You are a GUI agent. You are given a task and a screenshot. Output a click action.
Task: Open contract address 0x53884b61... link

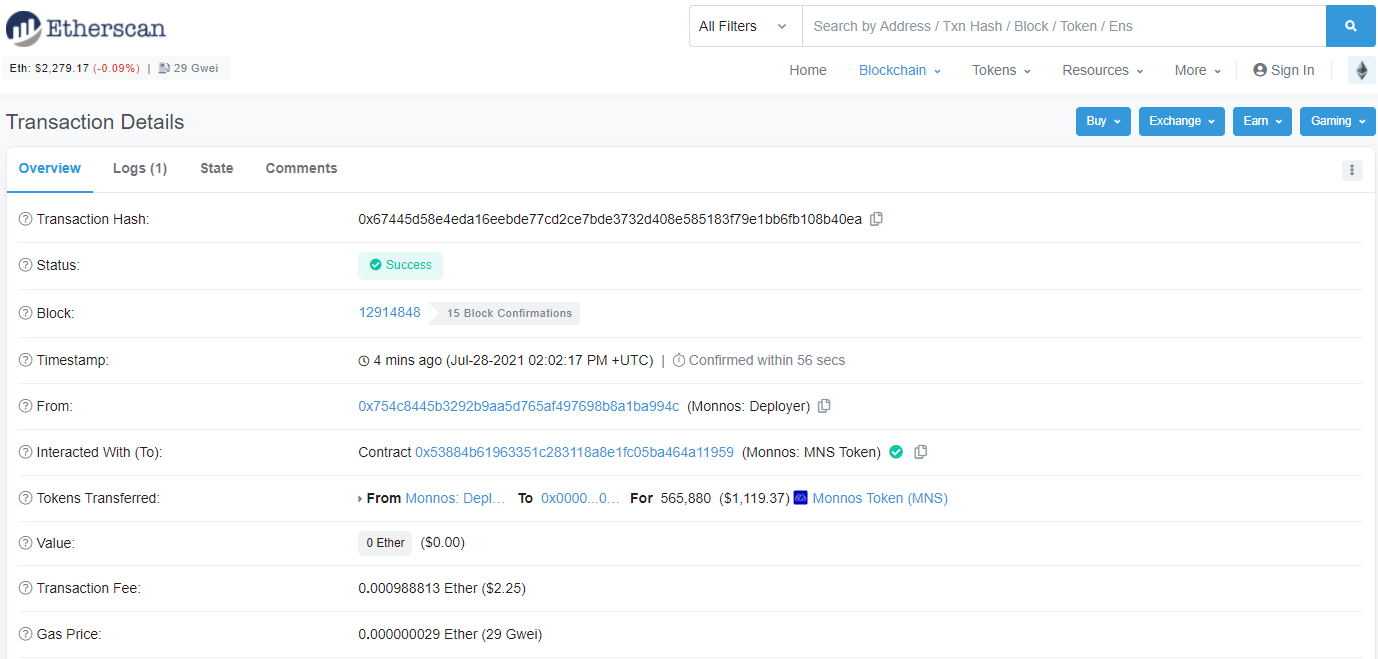point(574,452)
